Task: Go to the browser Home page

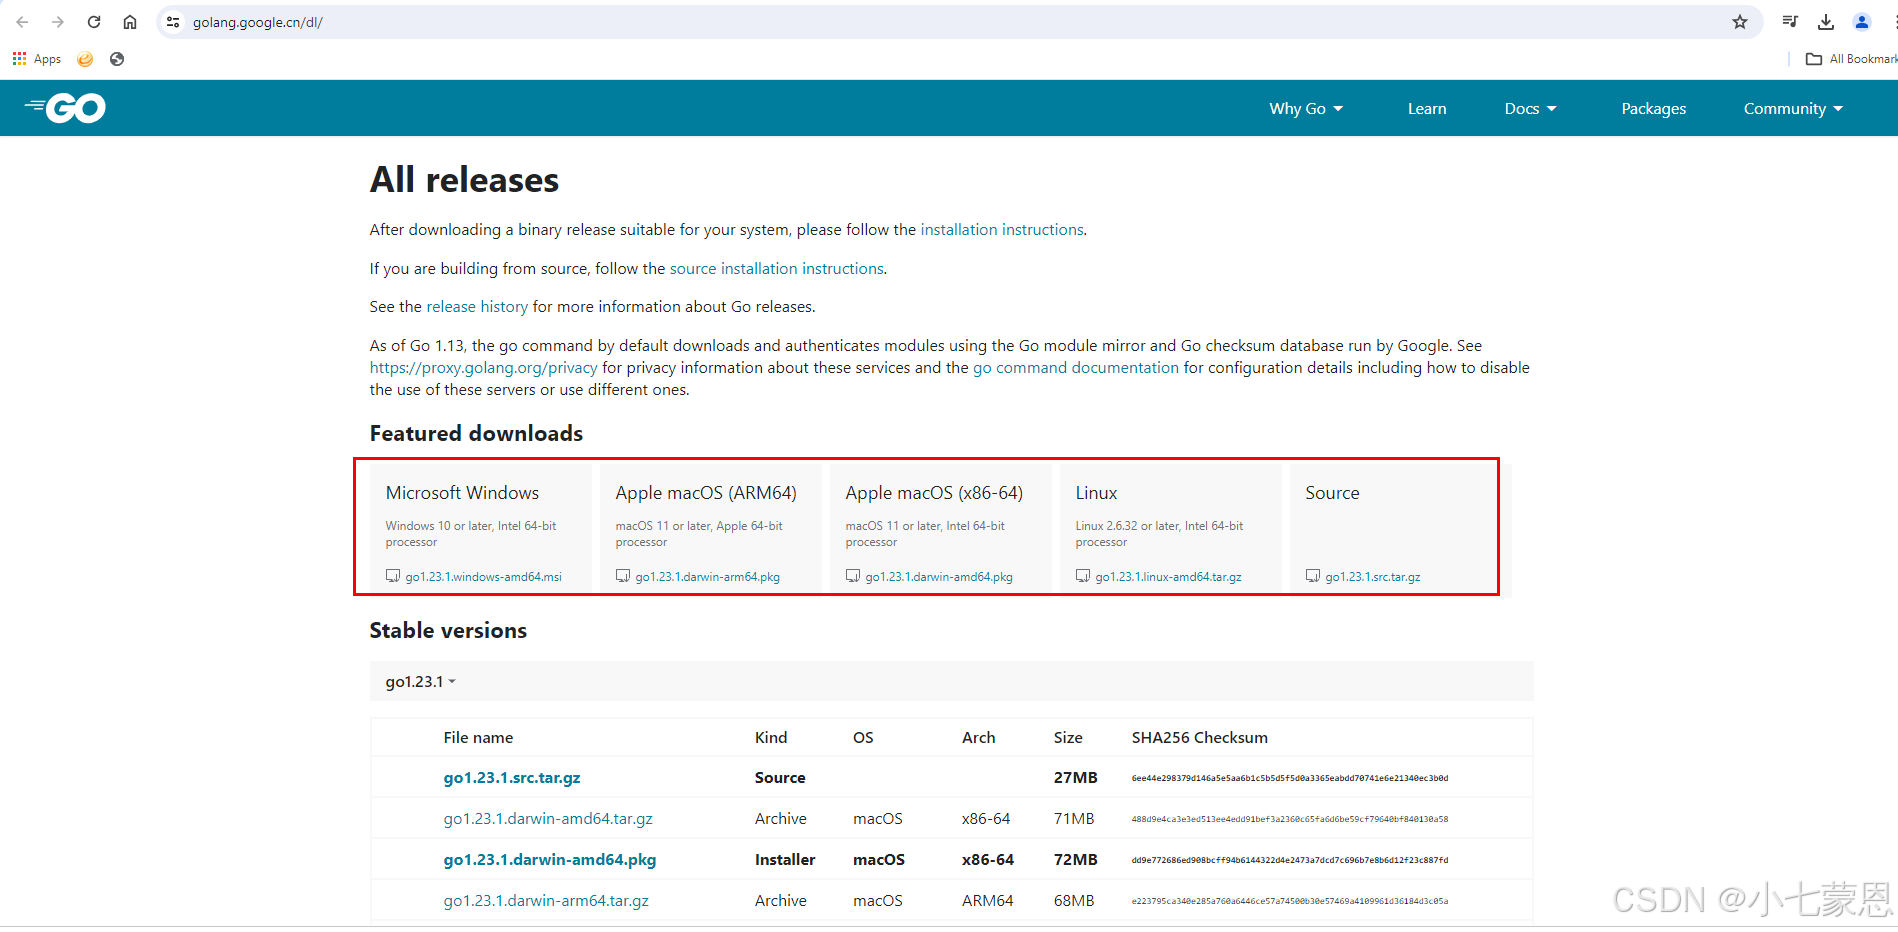Action: tap(130, 22)
